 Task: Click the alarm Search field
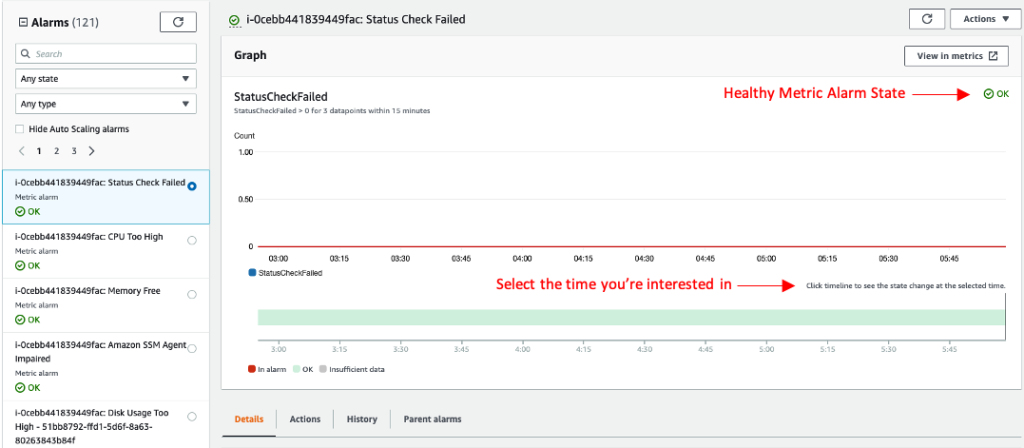pyautogui.click(x=106, y=53)
